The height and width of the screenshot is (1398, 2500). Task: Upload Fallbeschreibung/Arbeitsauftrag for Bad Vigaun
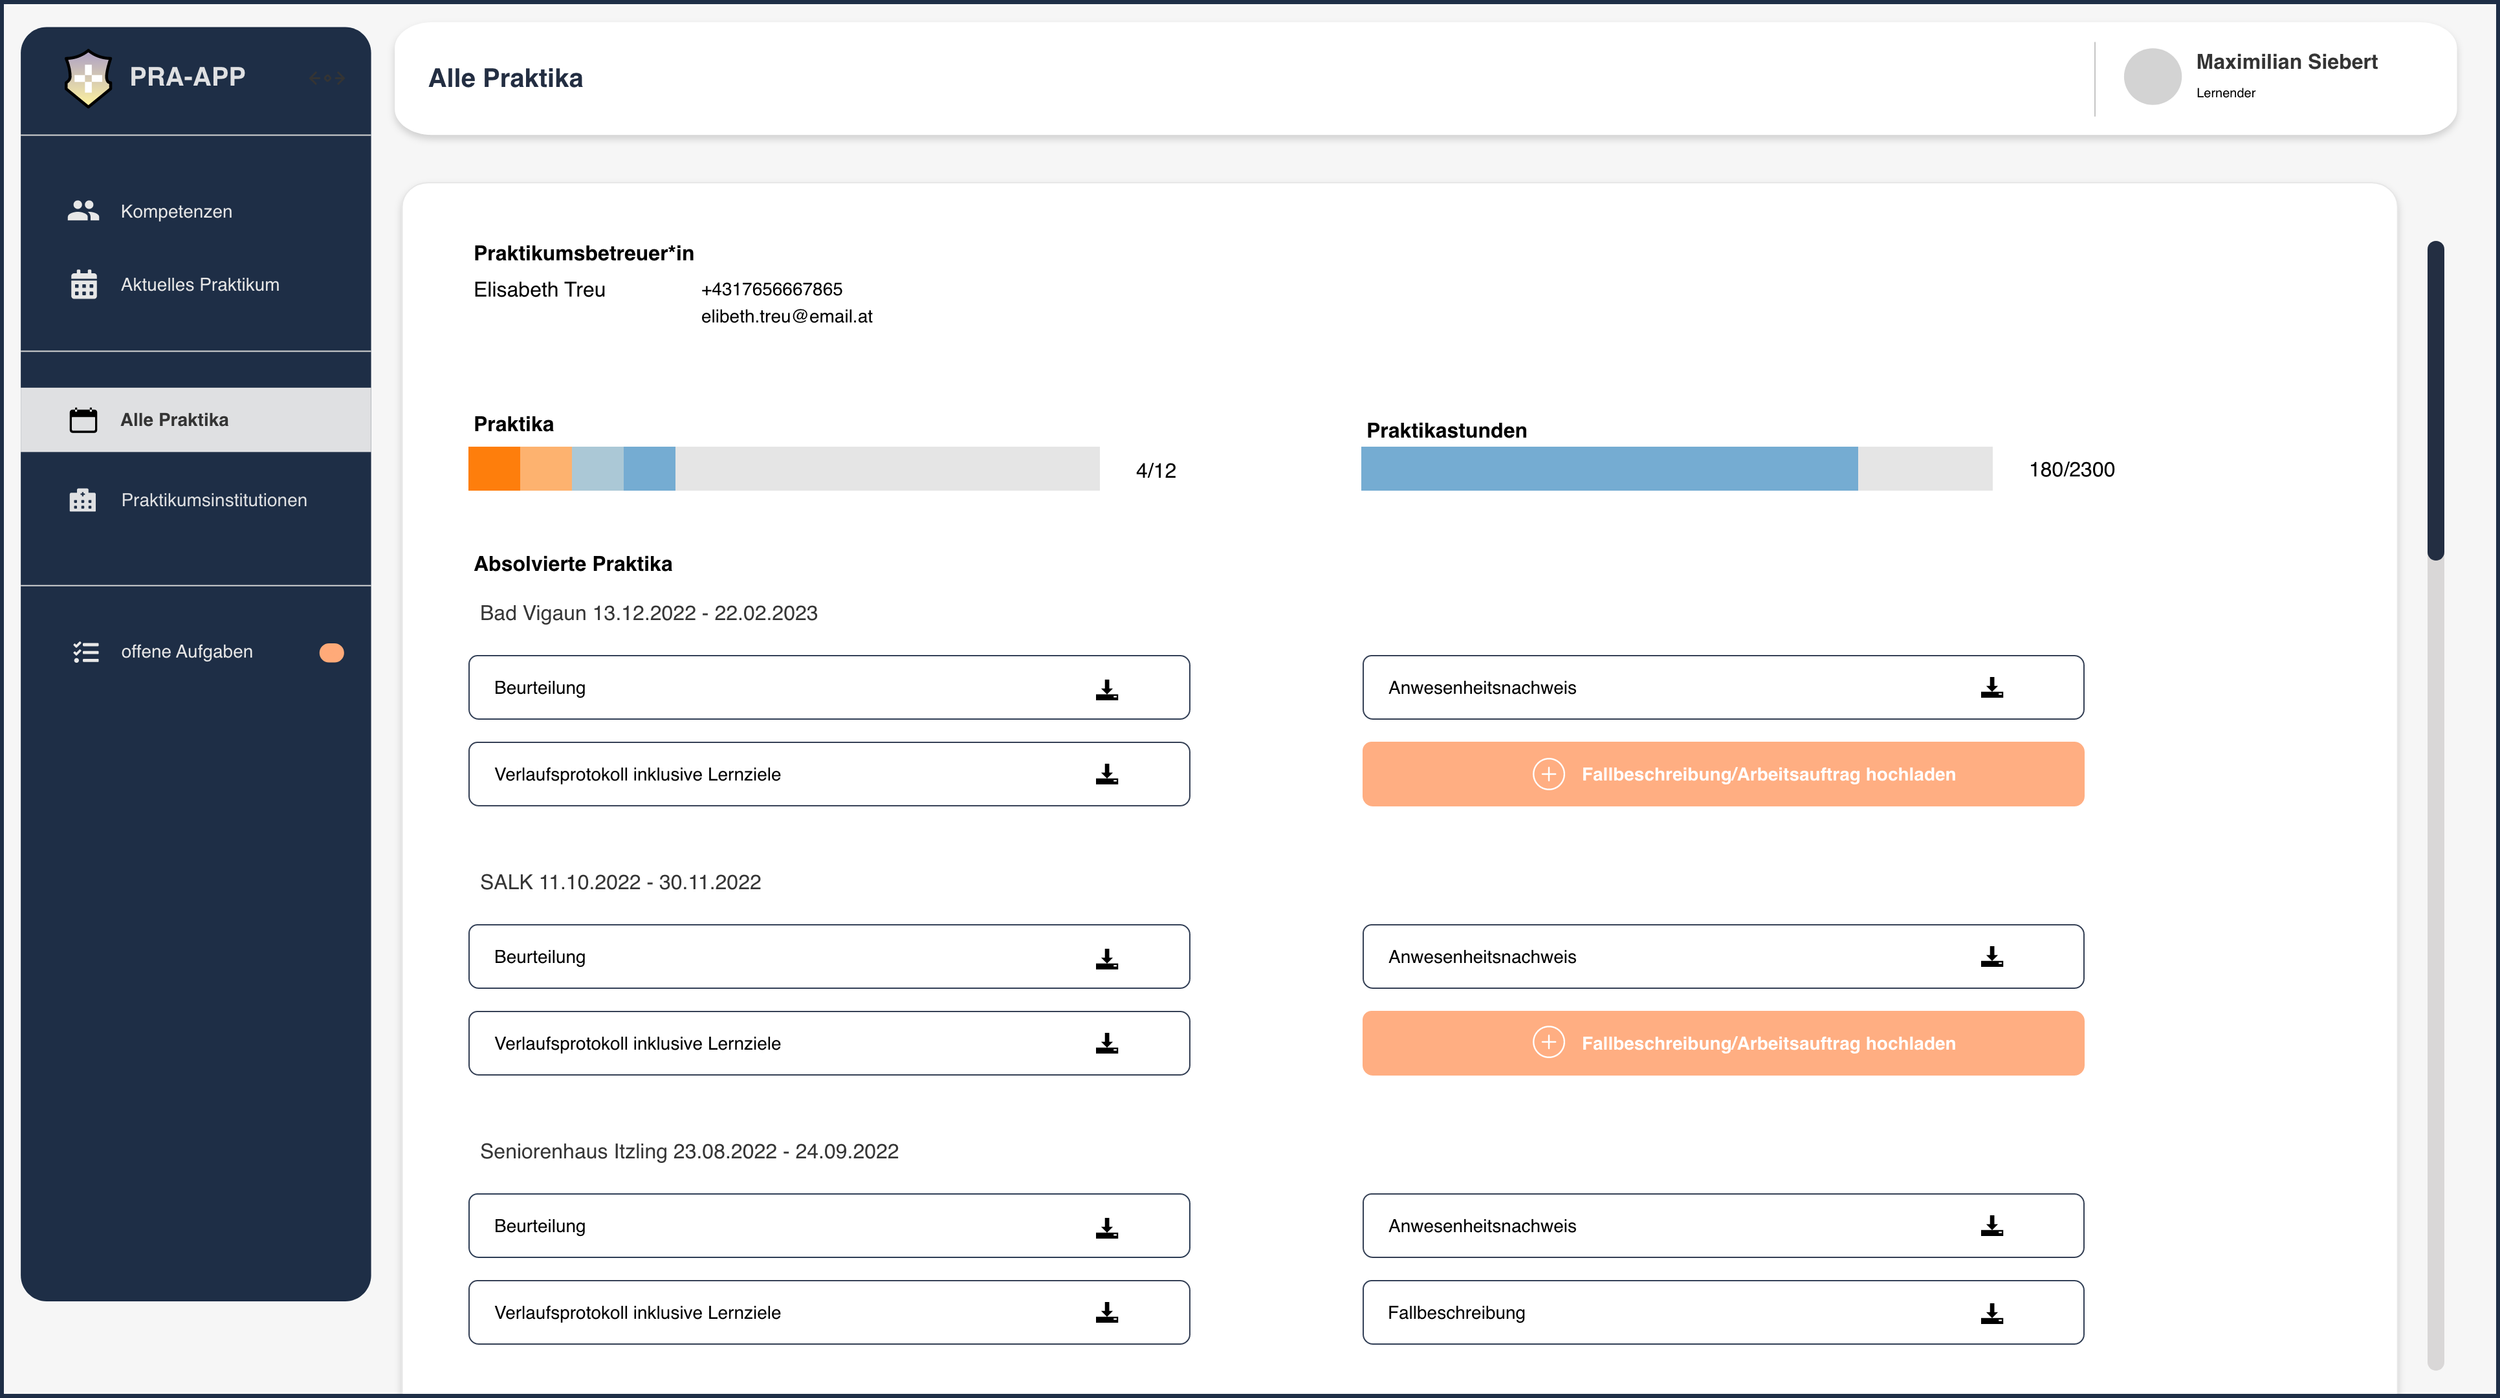[x=1722, y=774]
